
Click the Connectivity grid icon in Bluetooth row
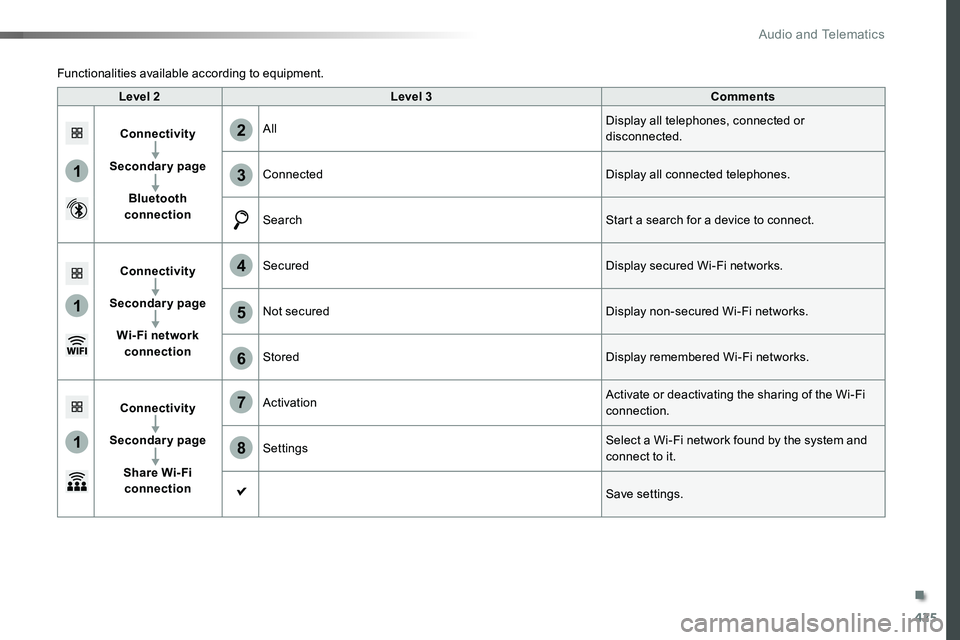pyautogui.click(x=77, y=133)
